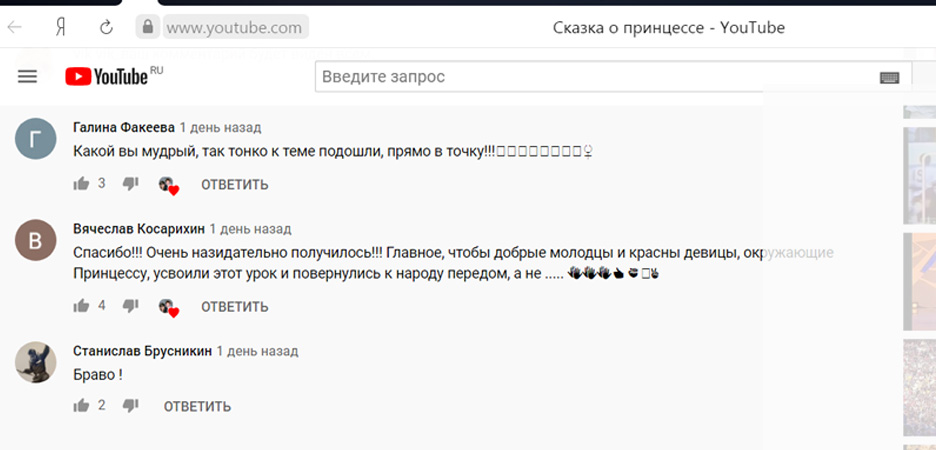Image resolution: width=936 pixels, height=450 pixels.
Task: Open timestamp '1 день назад' on Галина's comment
Action: [x=220, y=128]
